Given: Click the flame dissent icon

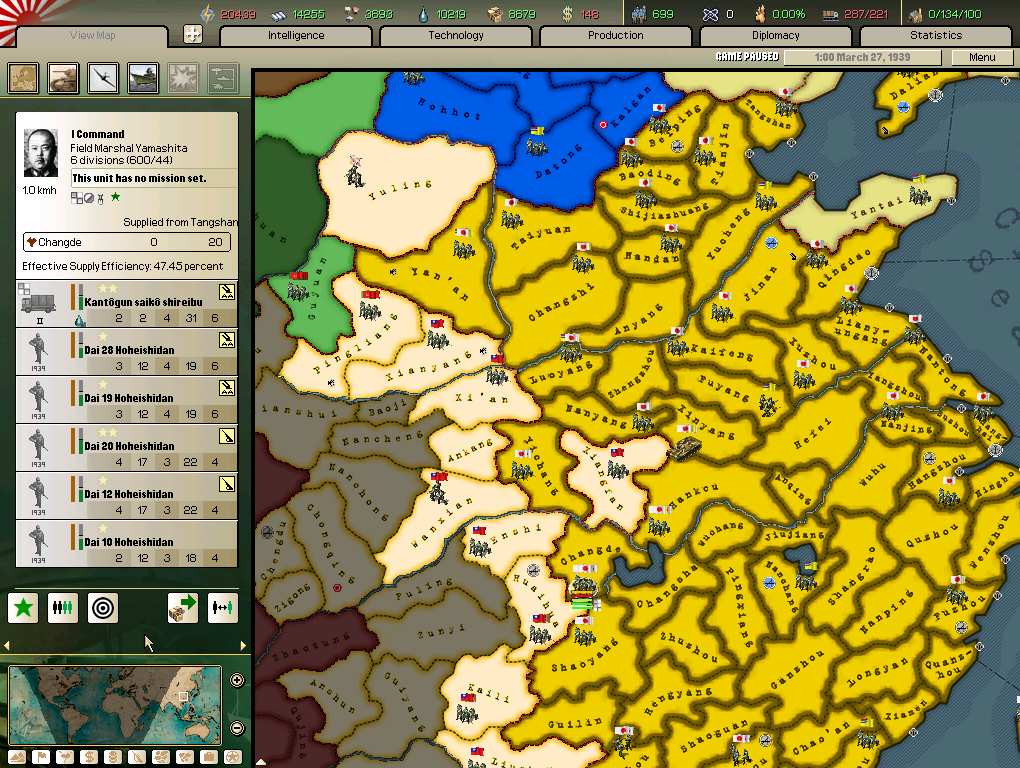Looking at the screenshot, I should [760, 14].
